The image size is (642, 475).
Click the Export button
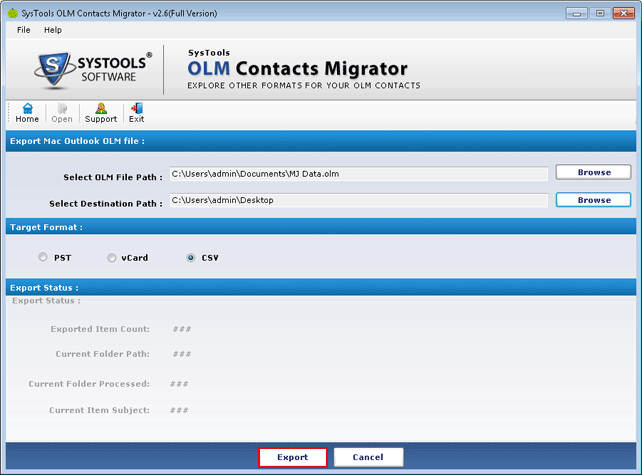point(292,457)
